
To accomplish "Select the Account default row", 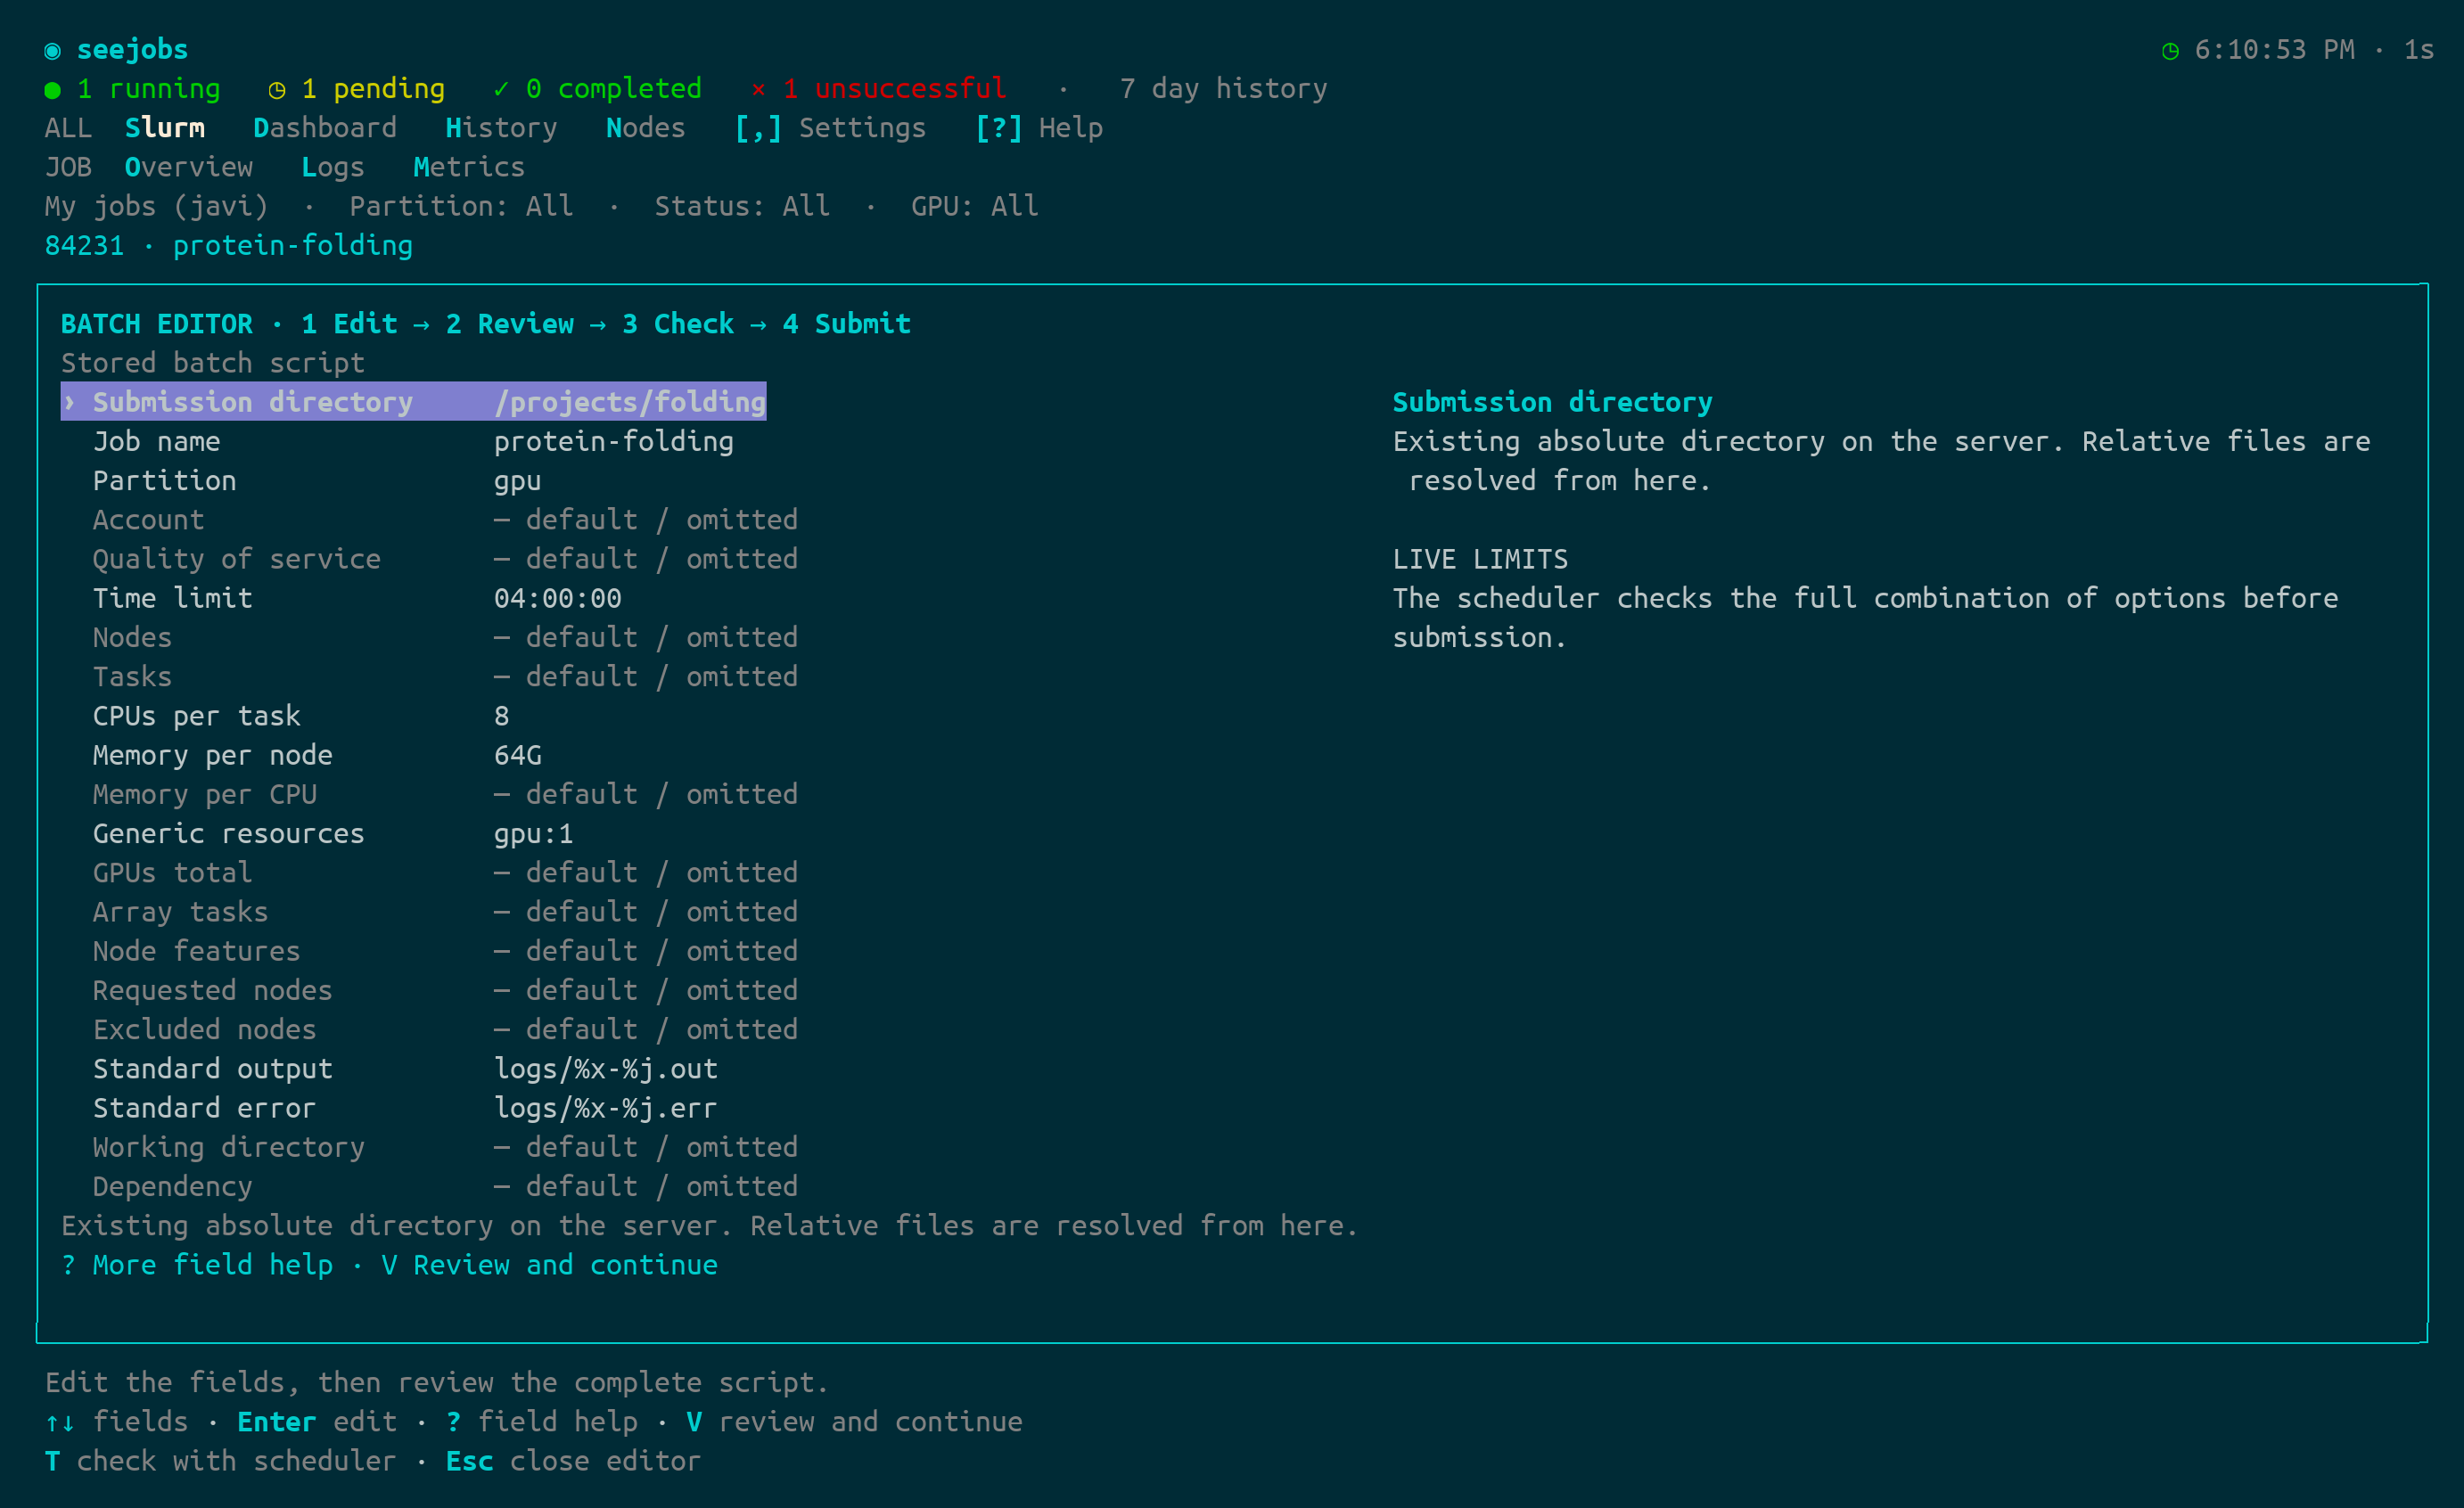I will pos(429,520).
